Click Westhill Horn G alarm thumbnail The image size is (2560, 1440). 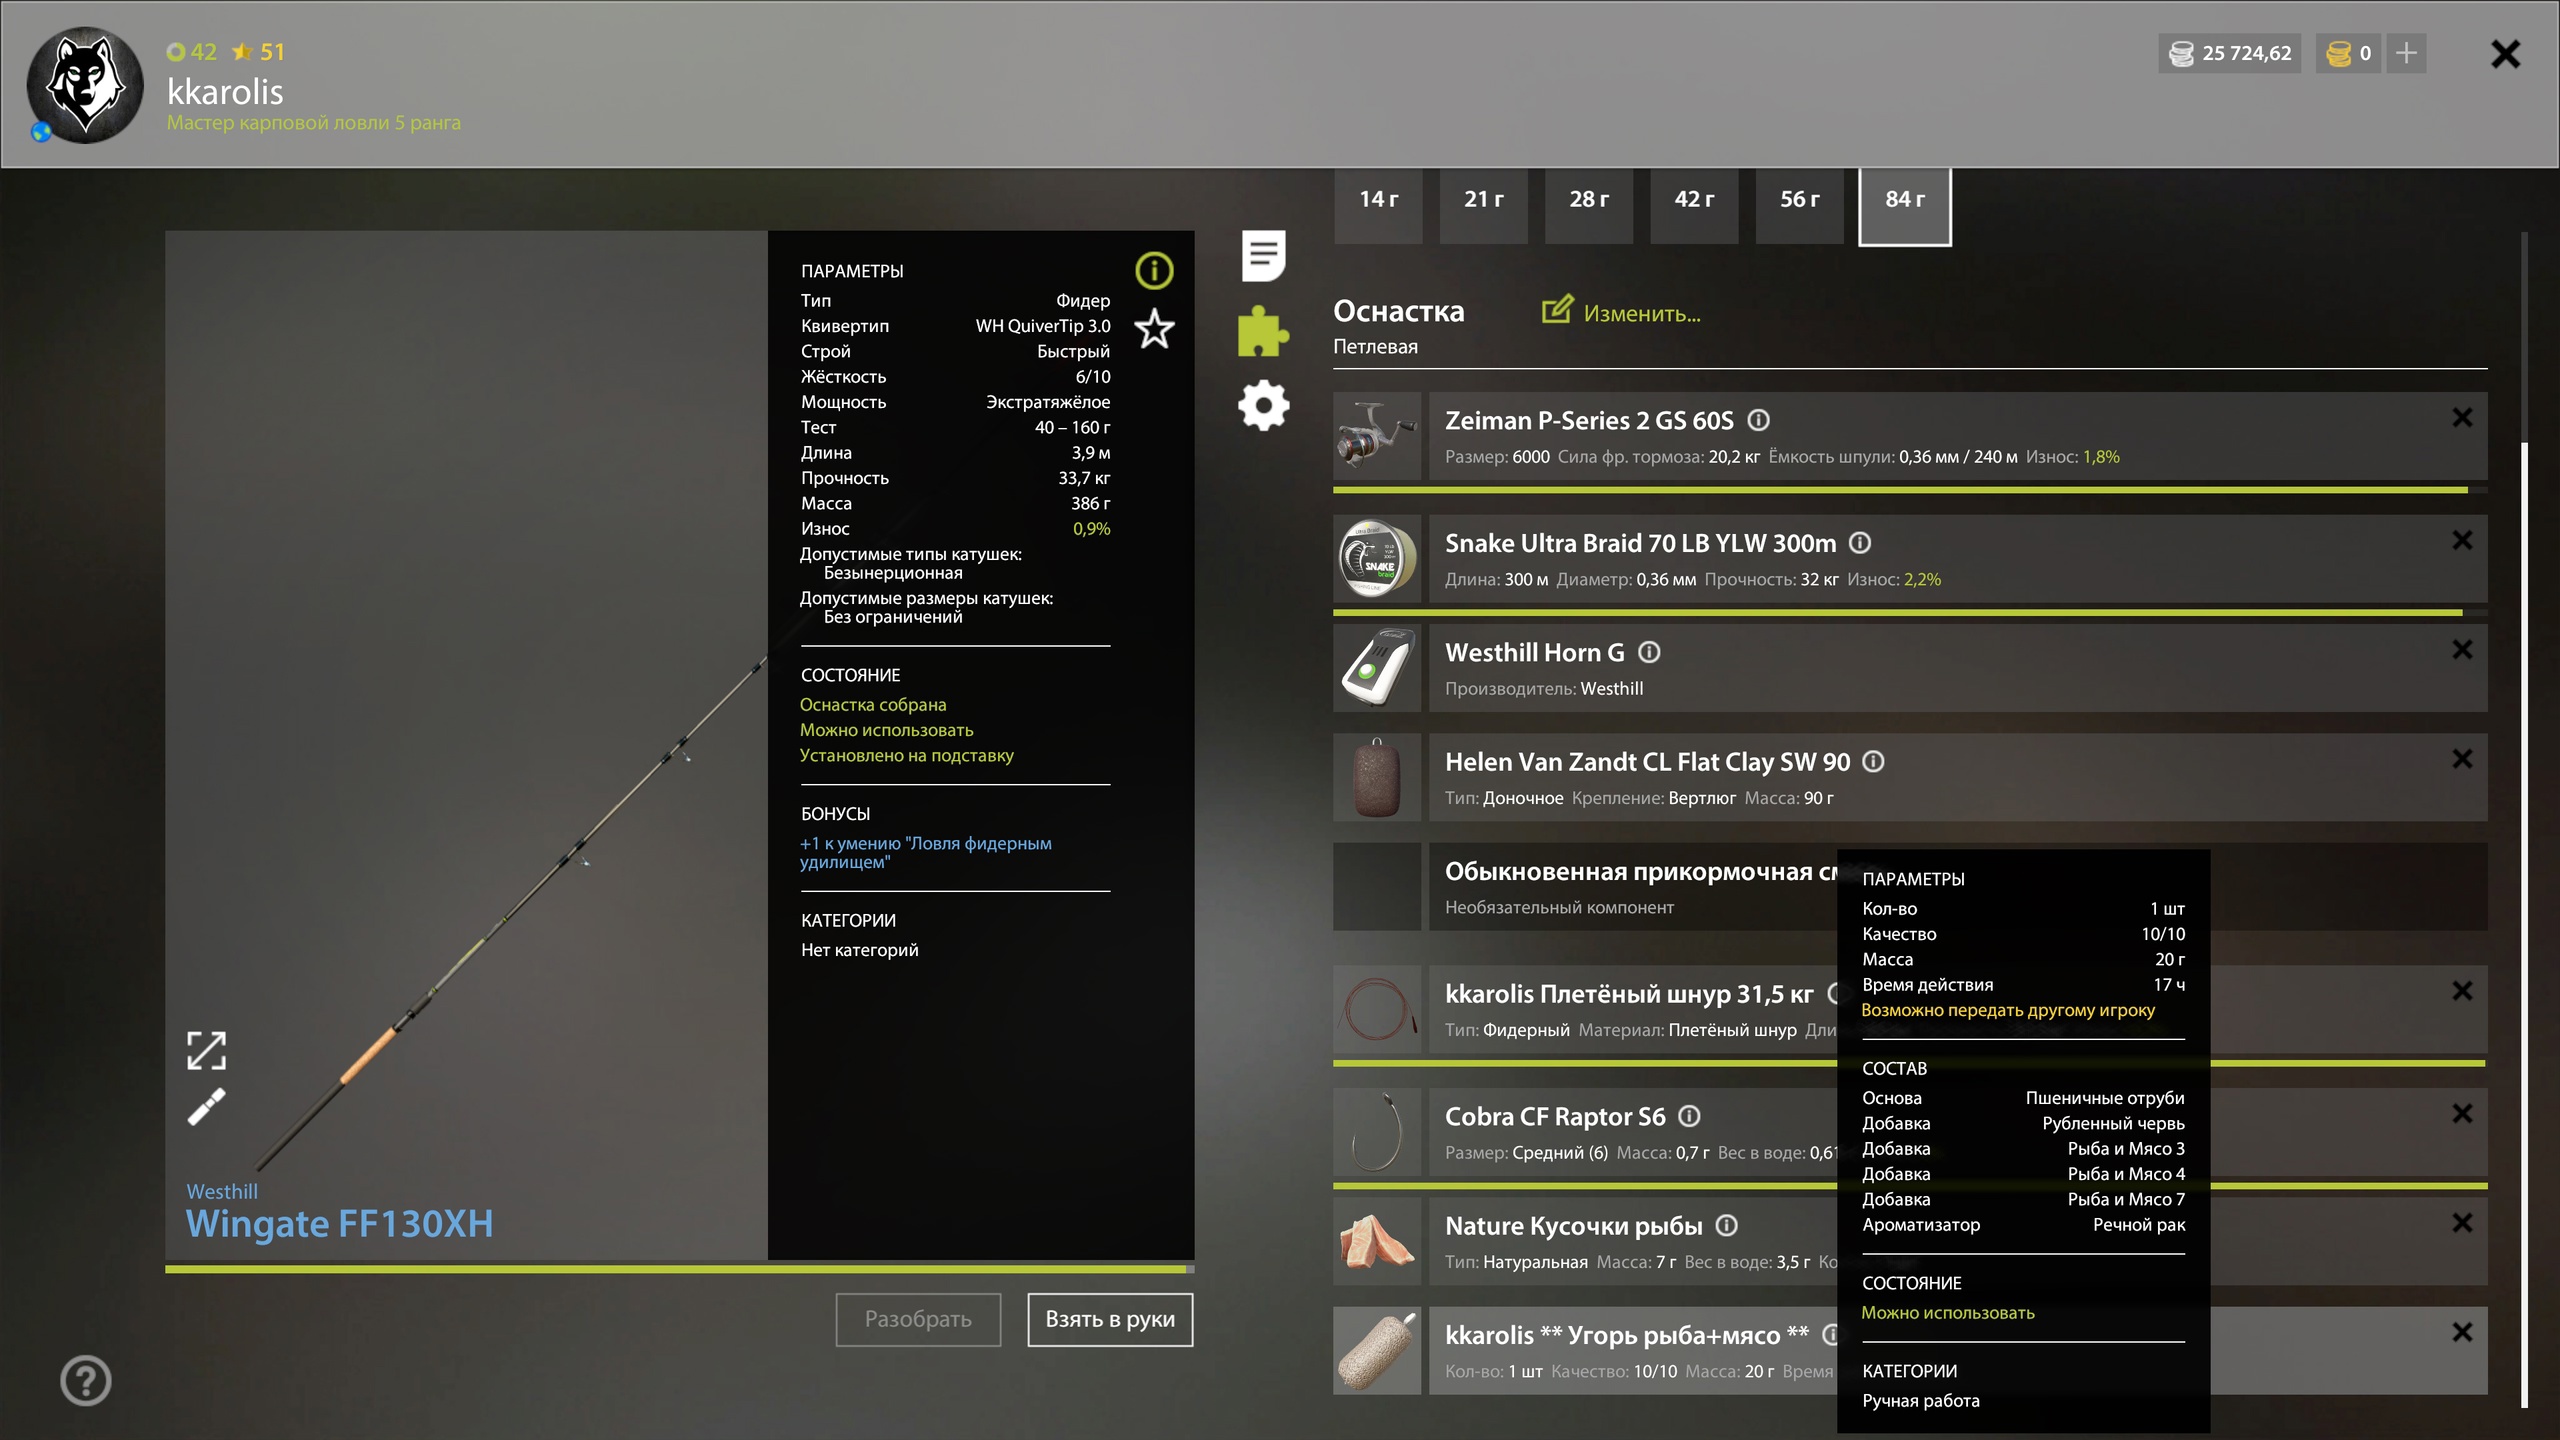[1377, 668]
